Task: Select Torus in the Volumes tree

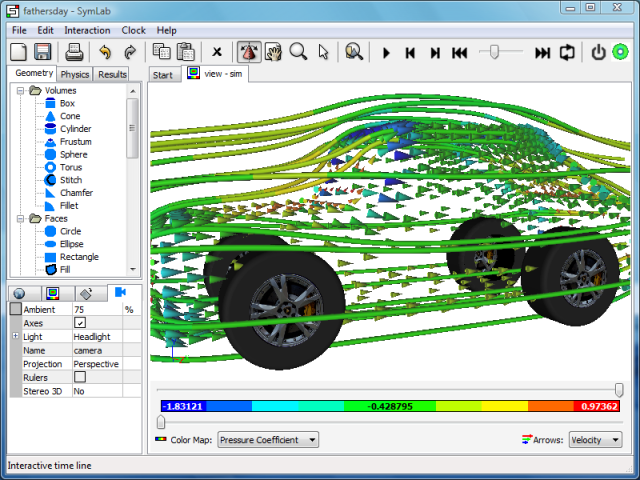Action: click(71, 167)
